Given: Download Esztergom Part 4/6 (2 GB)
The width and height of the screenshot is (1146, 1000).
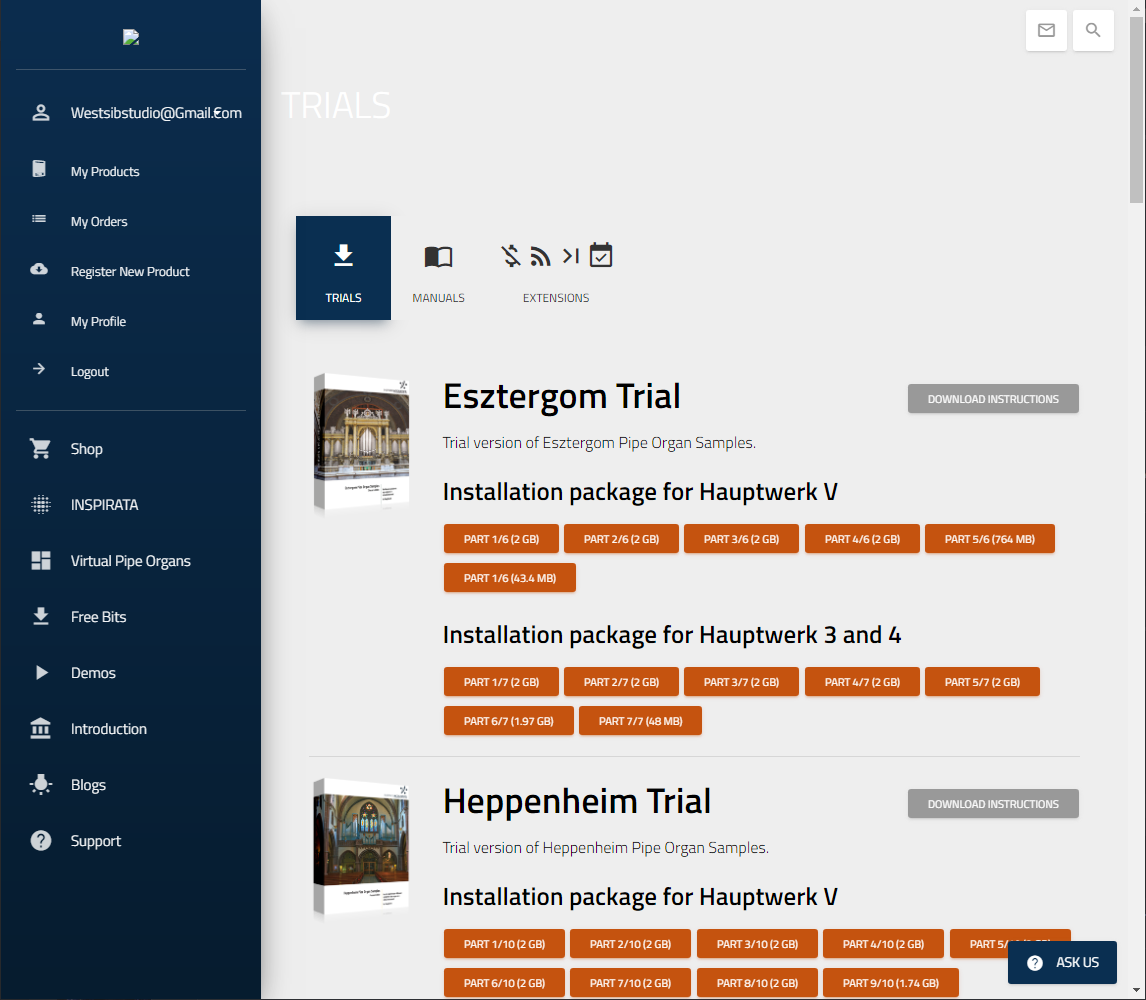Looking at the screenshot, I should (x=862, y=539).
